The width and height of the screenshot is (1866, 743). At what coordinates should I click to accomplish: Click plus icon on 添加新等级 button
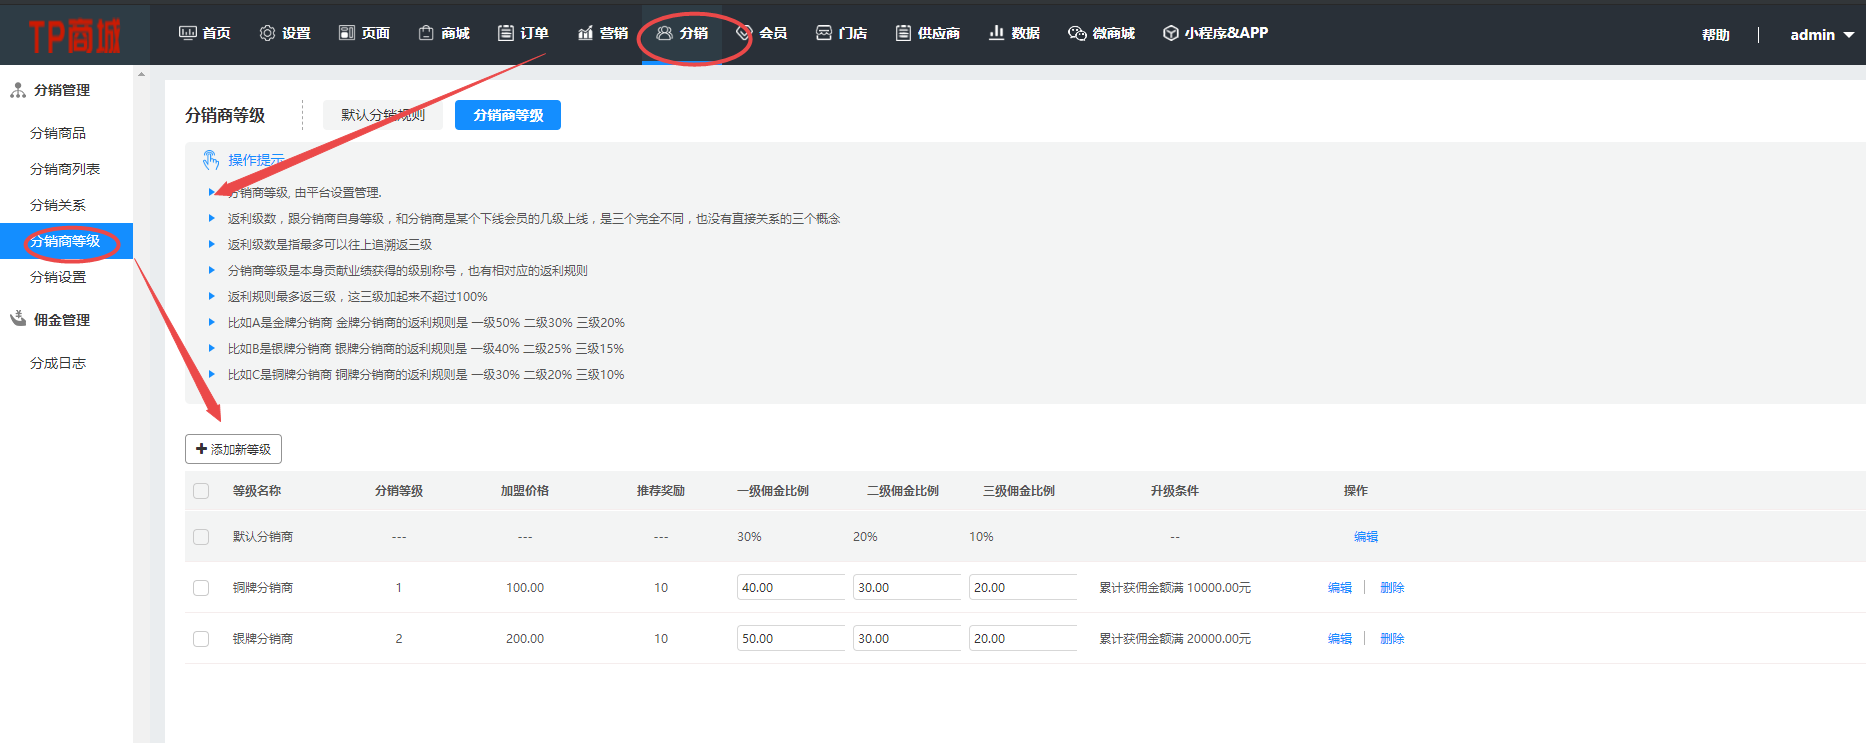[201, 449]
